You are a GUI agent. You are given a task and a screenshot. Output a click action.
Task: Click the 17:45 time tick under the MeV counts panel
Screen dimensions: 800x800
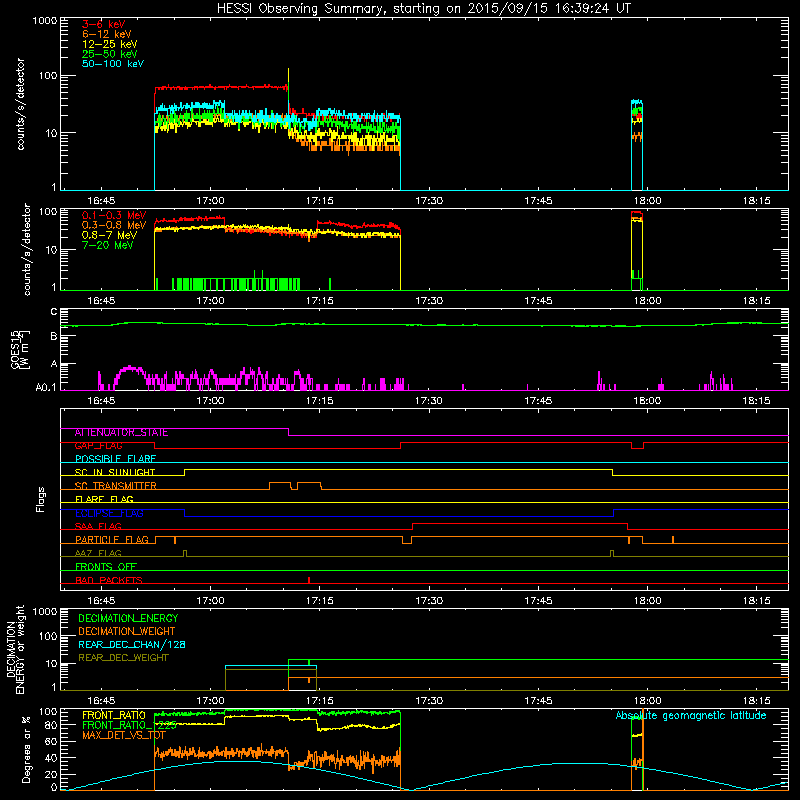(x=538, y=301)
